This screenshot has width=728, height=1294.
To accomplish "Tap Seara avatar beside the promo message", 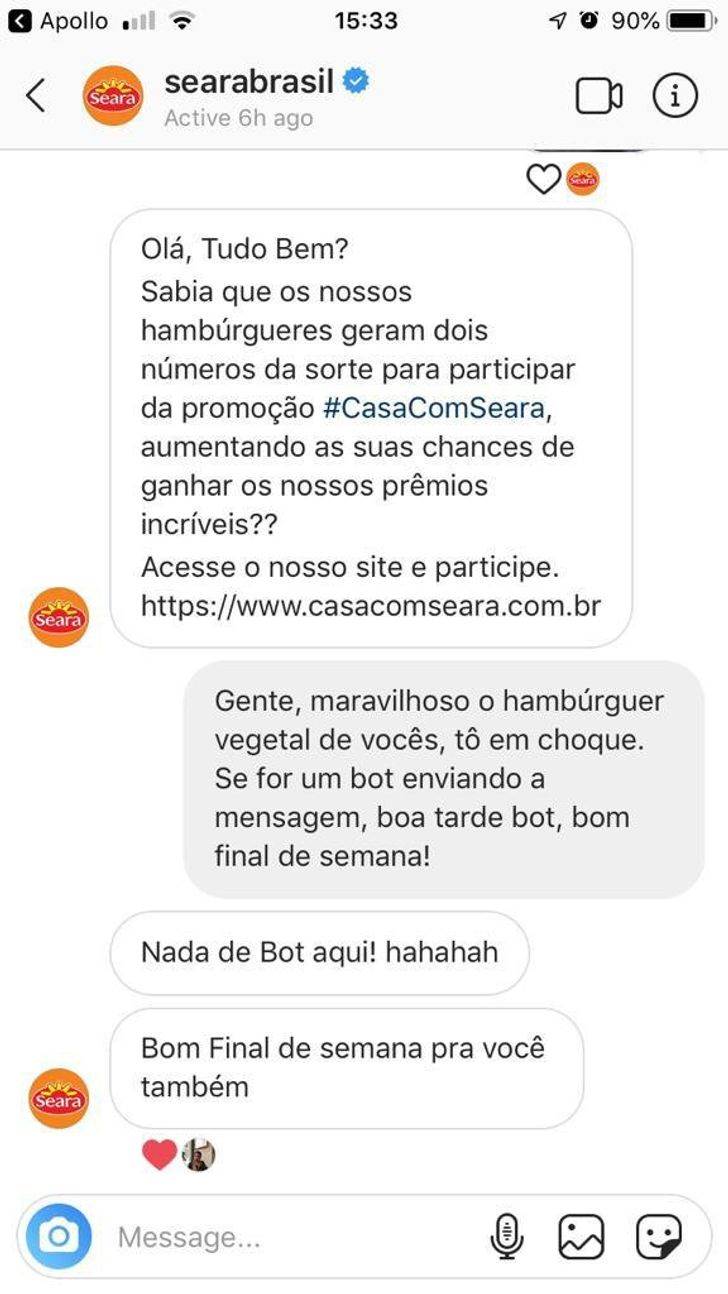I will tap(58, 617).
